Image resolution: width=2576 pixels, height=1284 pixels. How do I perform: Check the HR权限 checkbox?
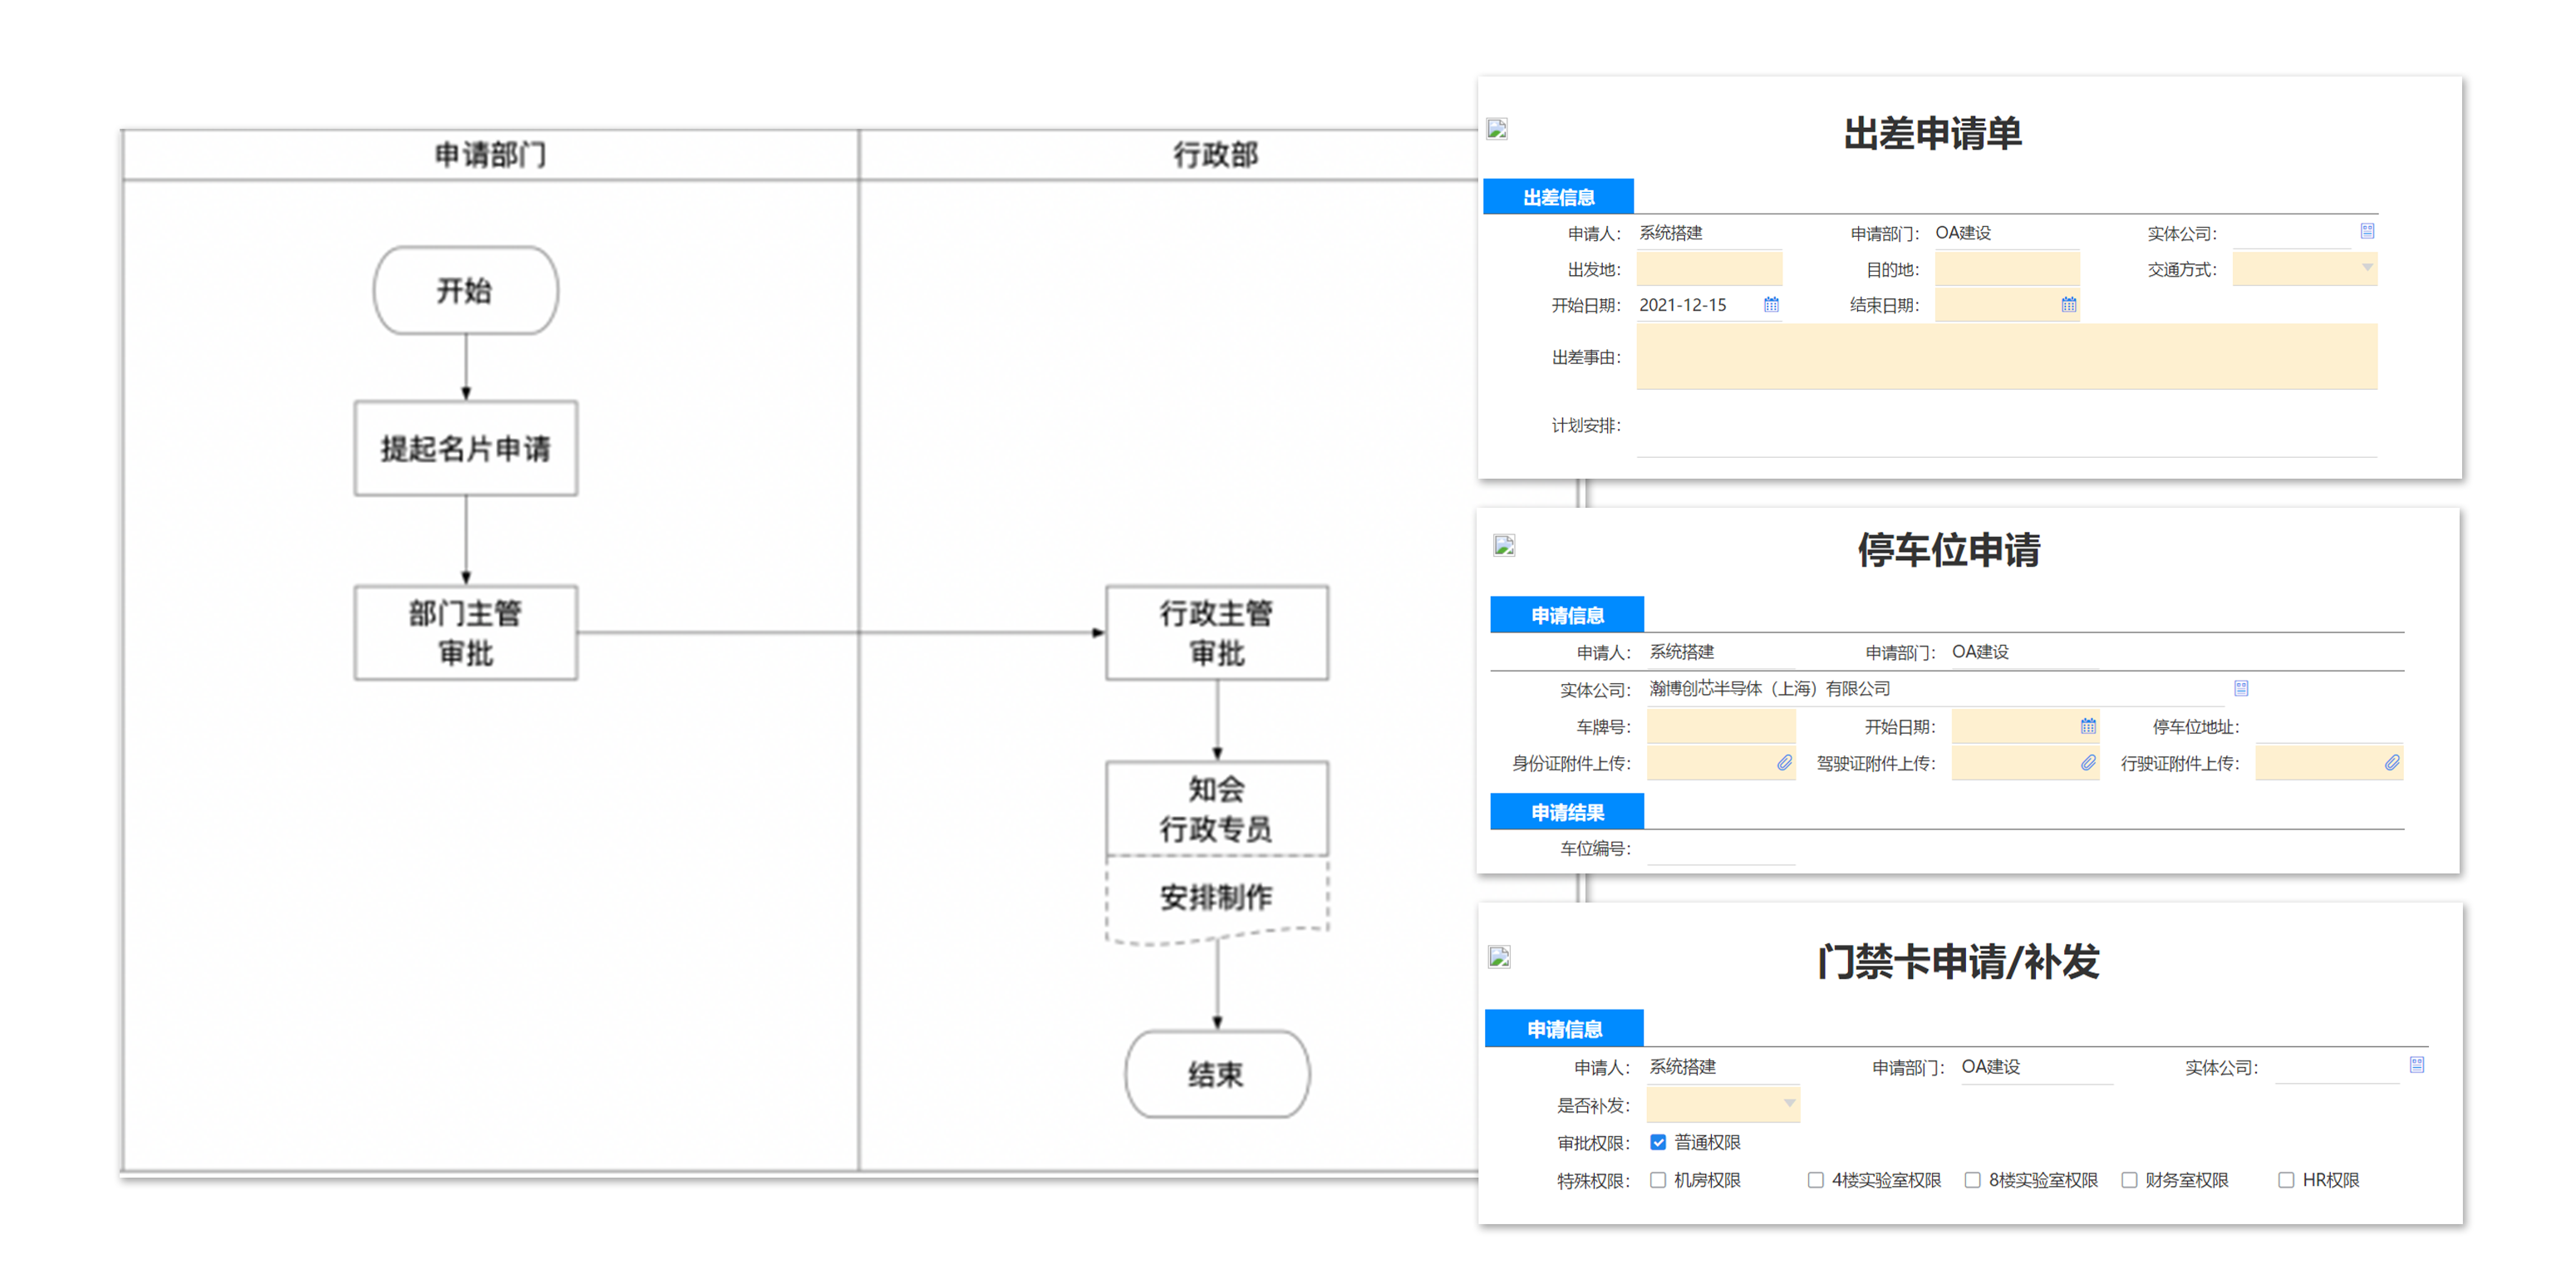pos(2286,1180)
